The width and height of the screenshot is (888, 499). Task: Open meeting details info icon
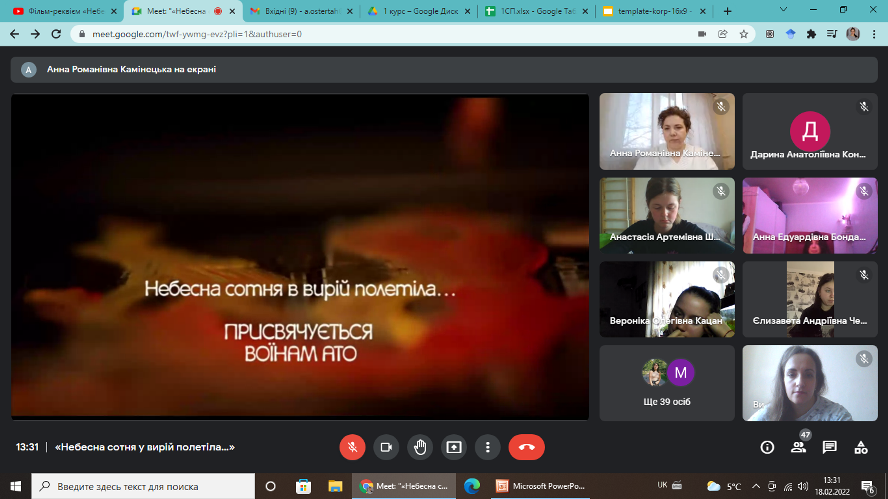[767, 447]
